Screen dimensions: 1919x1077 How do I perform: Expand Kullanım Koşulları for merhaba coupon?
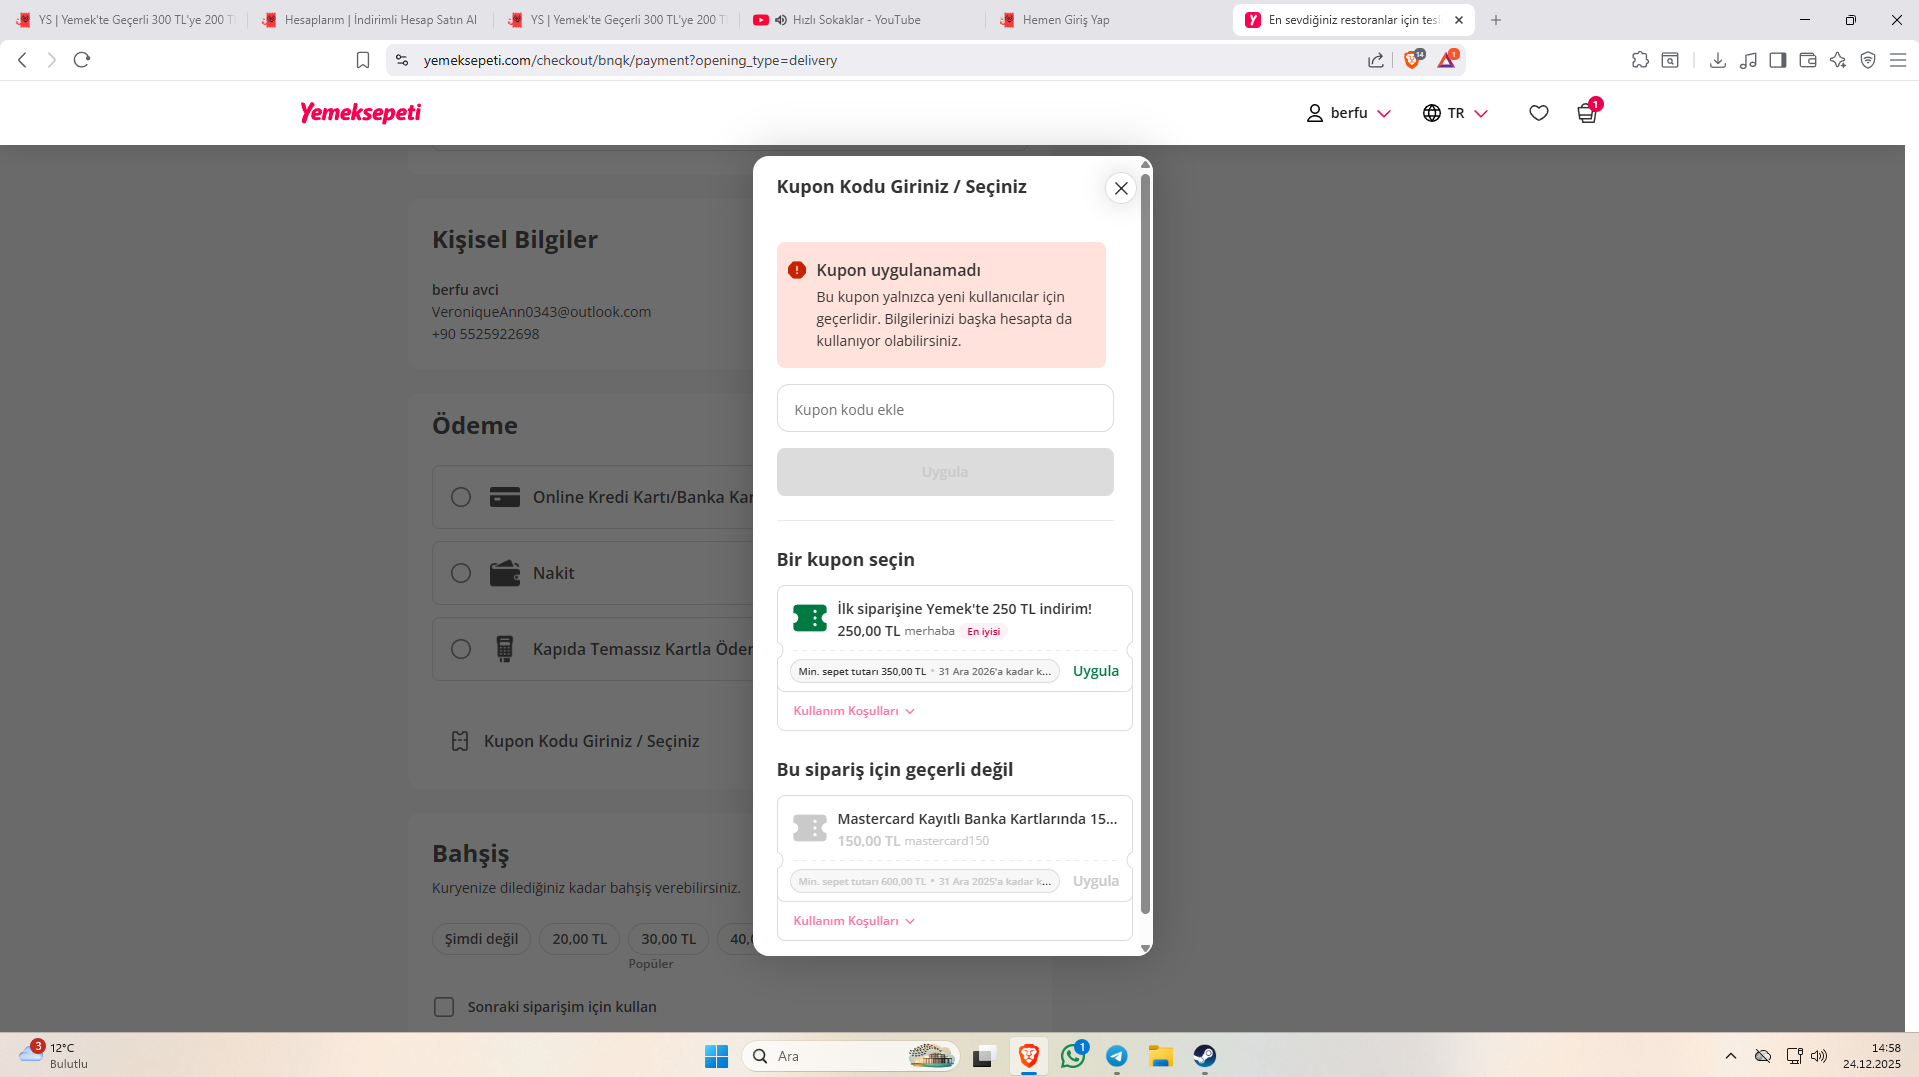tap(854, 711)
